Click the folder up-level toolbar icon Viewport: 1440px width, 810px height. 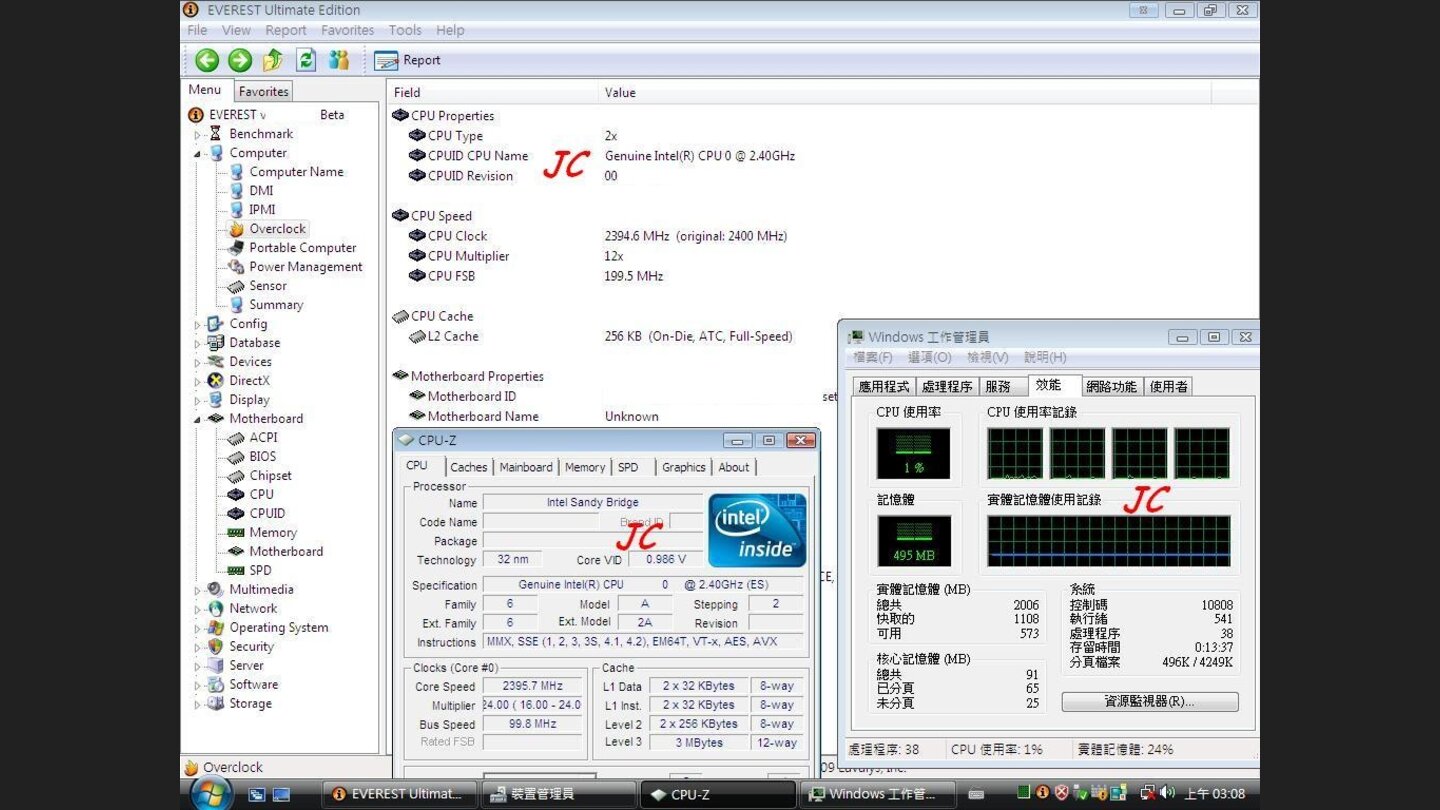tap(273, 60)
